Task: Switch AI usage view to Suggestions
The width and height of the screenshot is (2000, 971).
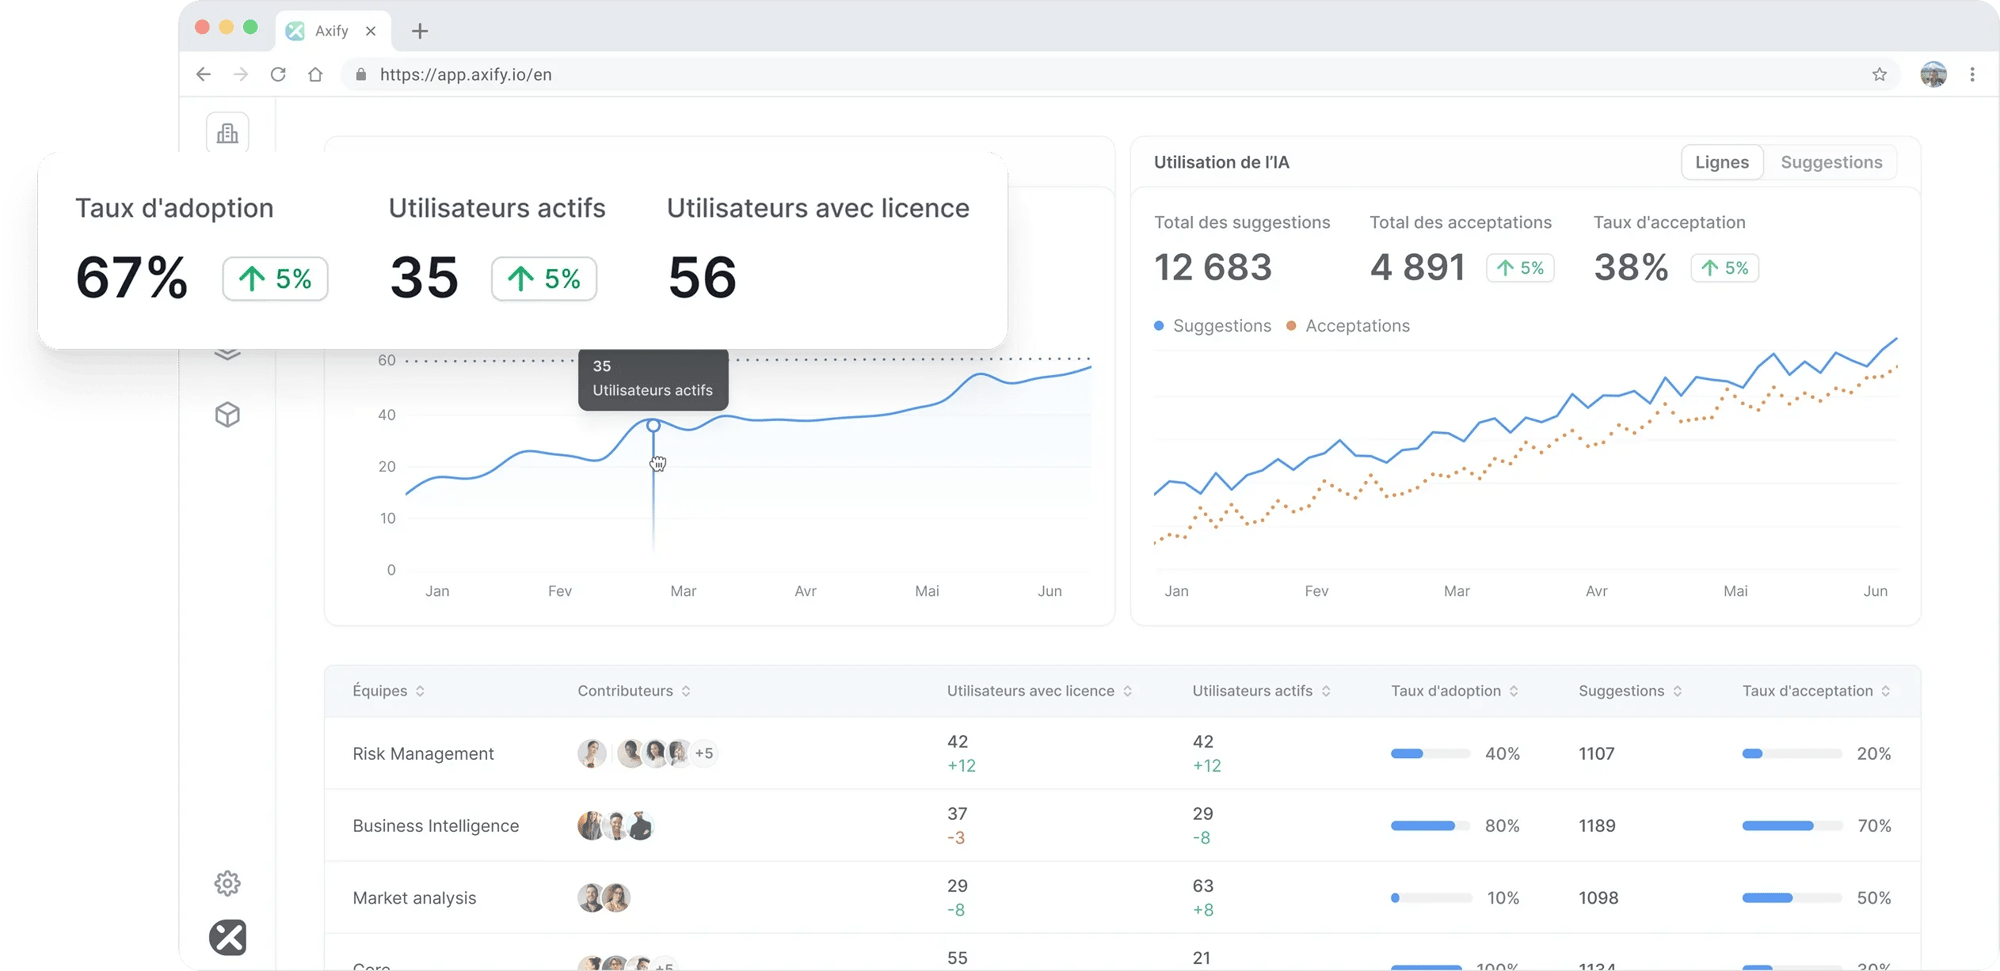Action: click(1831, 162)
